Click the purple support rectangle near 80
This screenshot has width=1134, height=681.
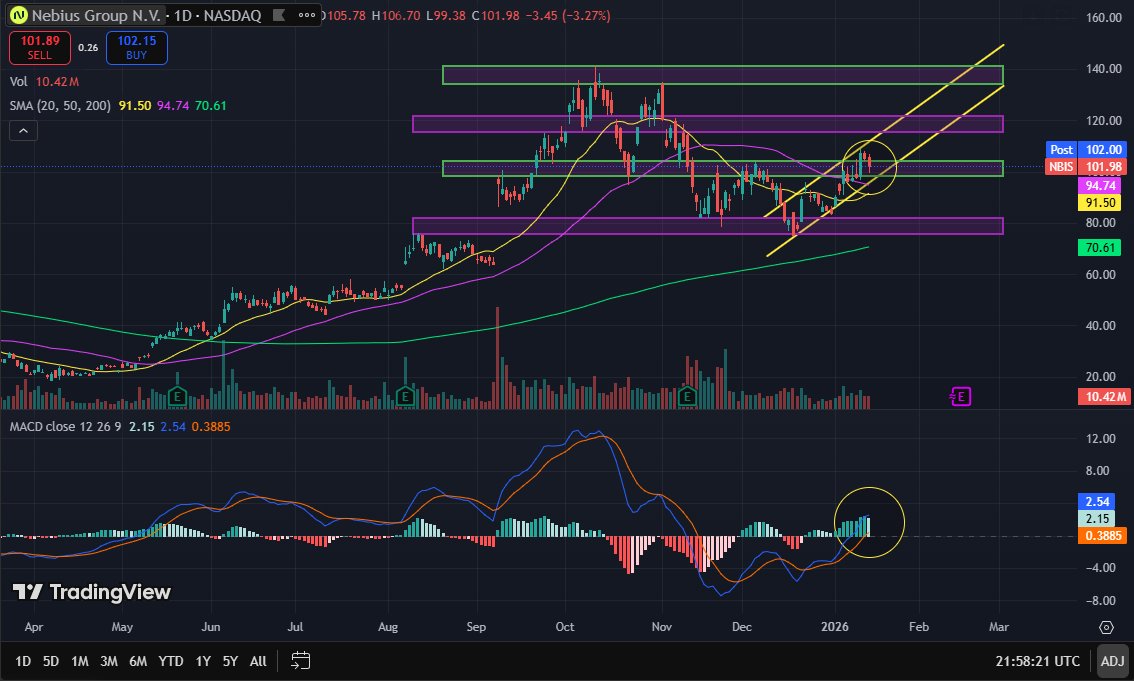point(707,226)
